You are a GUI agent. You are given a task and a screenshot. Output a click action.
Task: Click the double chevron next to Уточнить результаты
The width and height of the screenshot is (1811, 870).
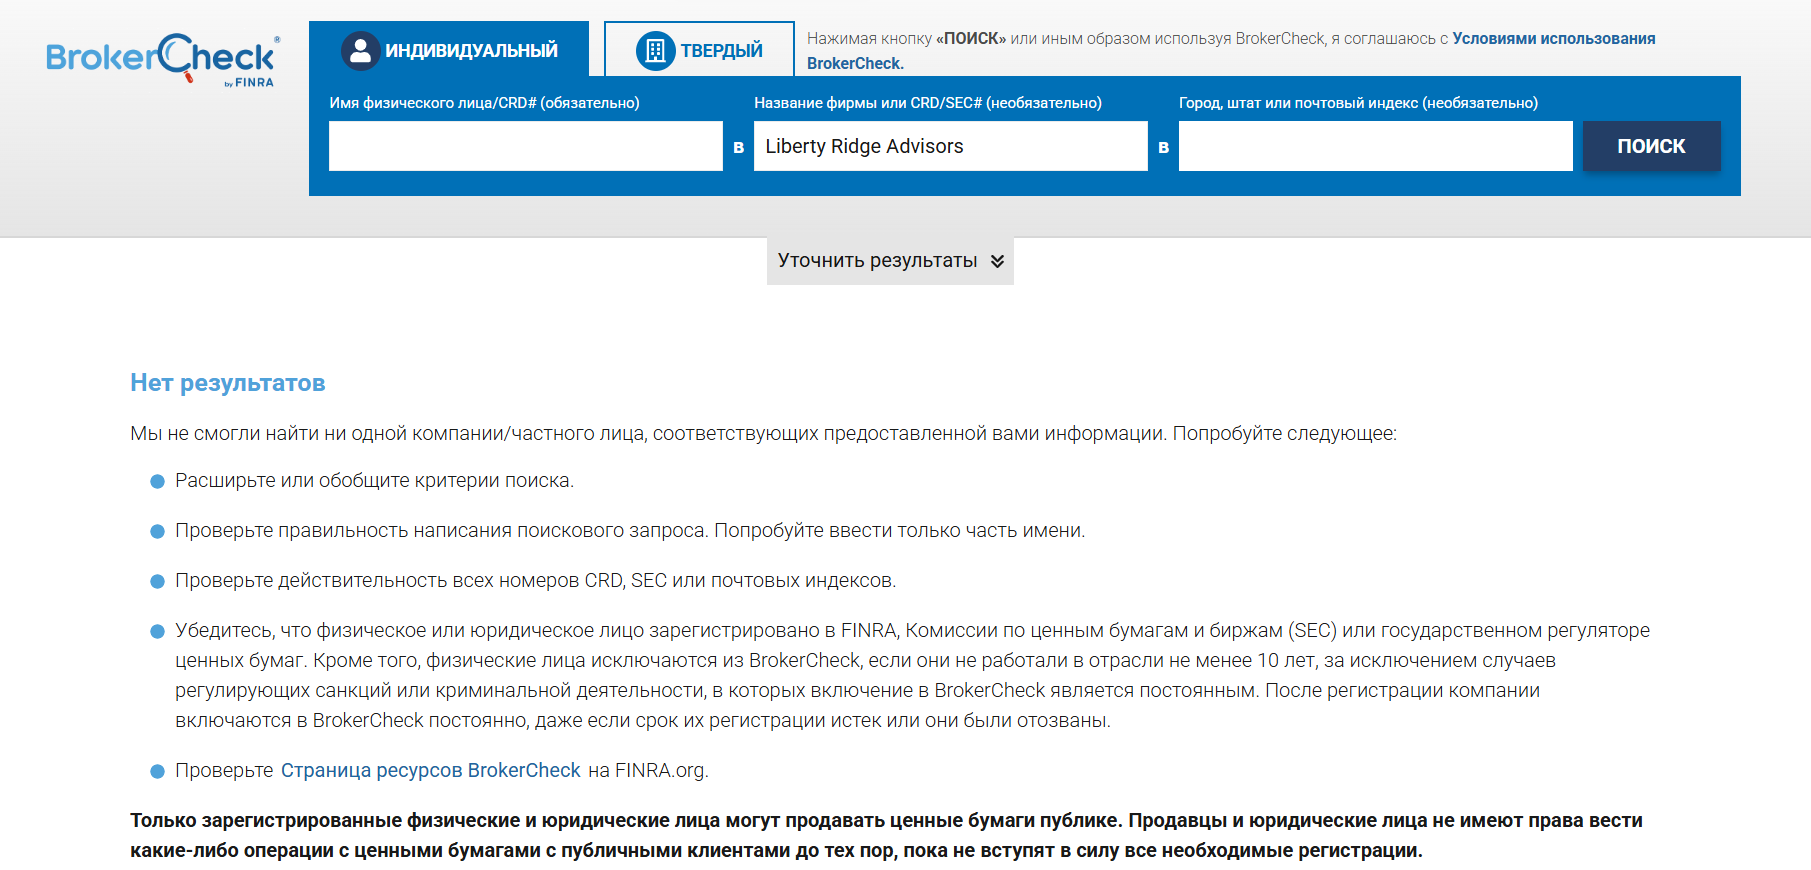coord(997,261)
